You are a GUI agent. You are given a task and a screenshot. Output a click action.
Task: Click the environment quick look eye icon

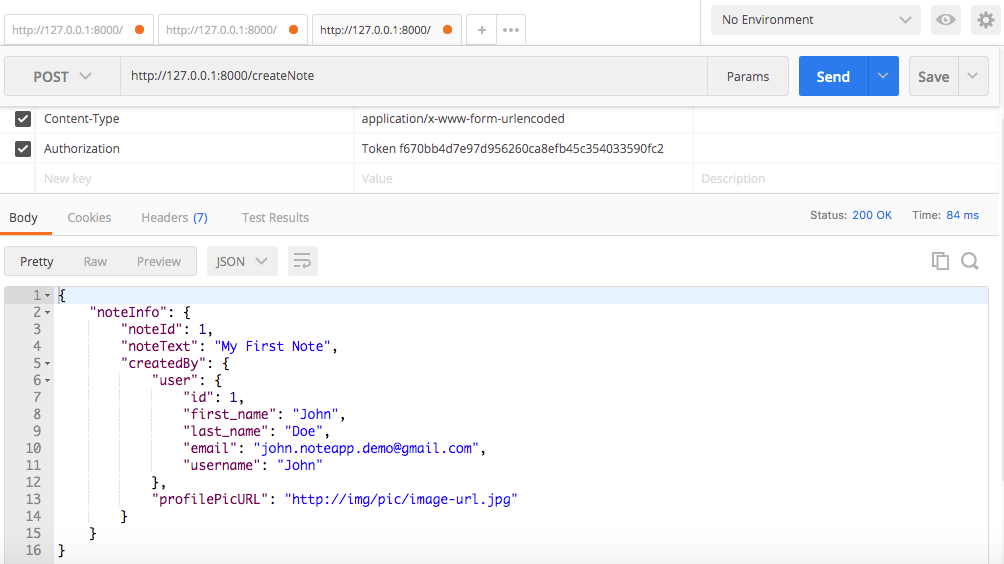(x=946, y=20)
